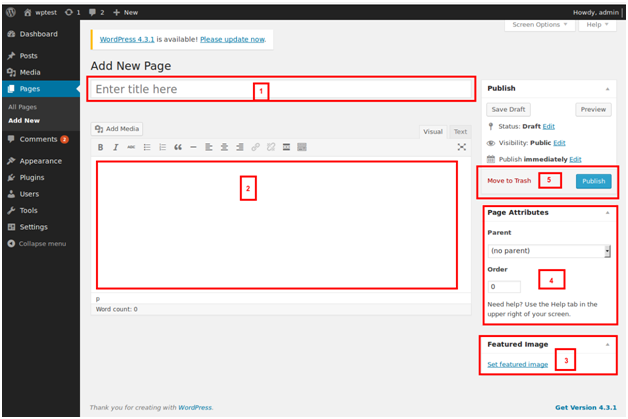Open the Dashboard menu
Viewport: 628px width, 419px height.
pos(41,34)
